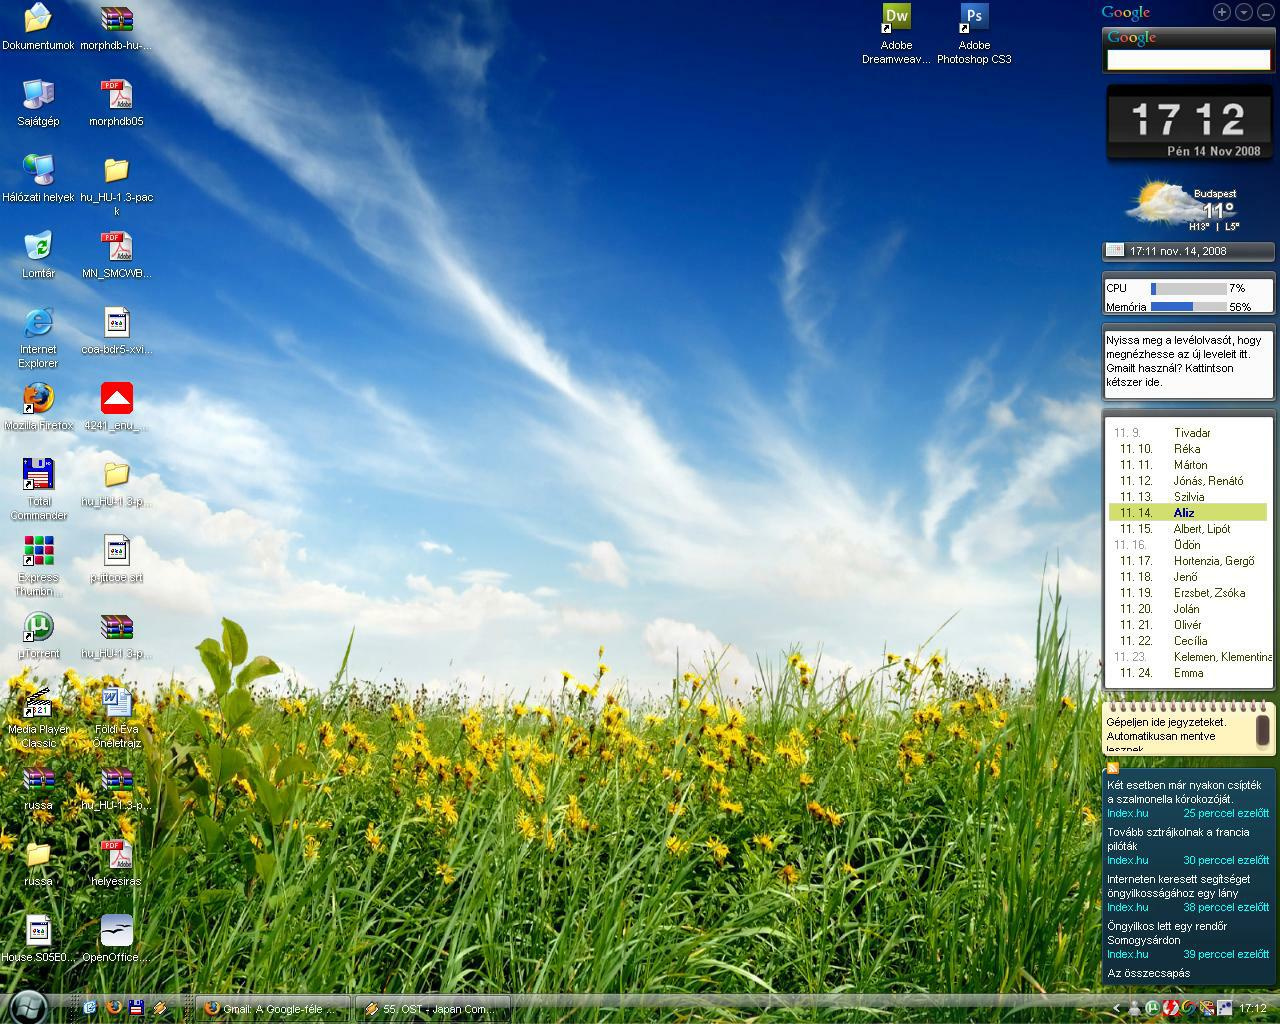
Task: Click the Start orb button
Action: coord(27,1007)
